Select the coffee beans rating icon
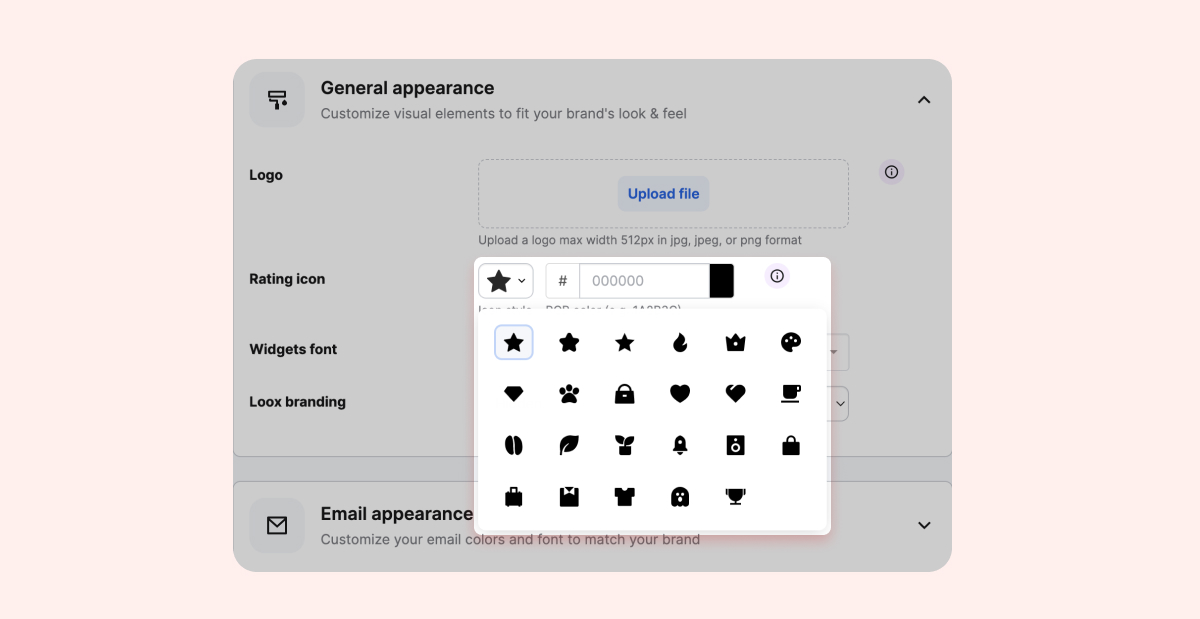1200x619 pixels. (x=514, y=445)
